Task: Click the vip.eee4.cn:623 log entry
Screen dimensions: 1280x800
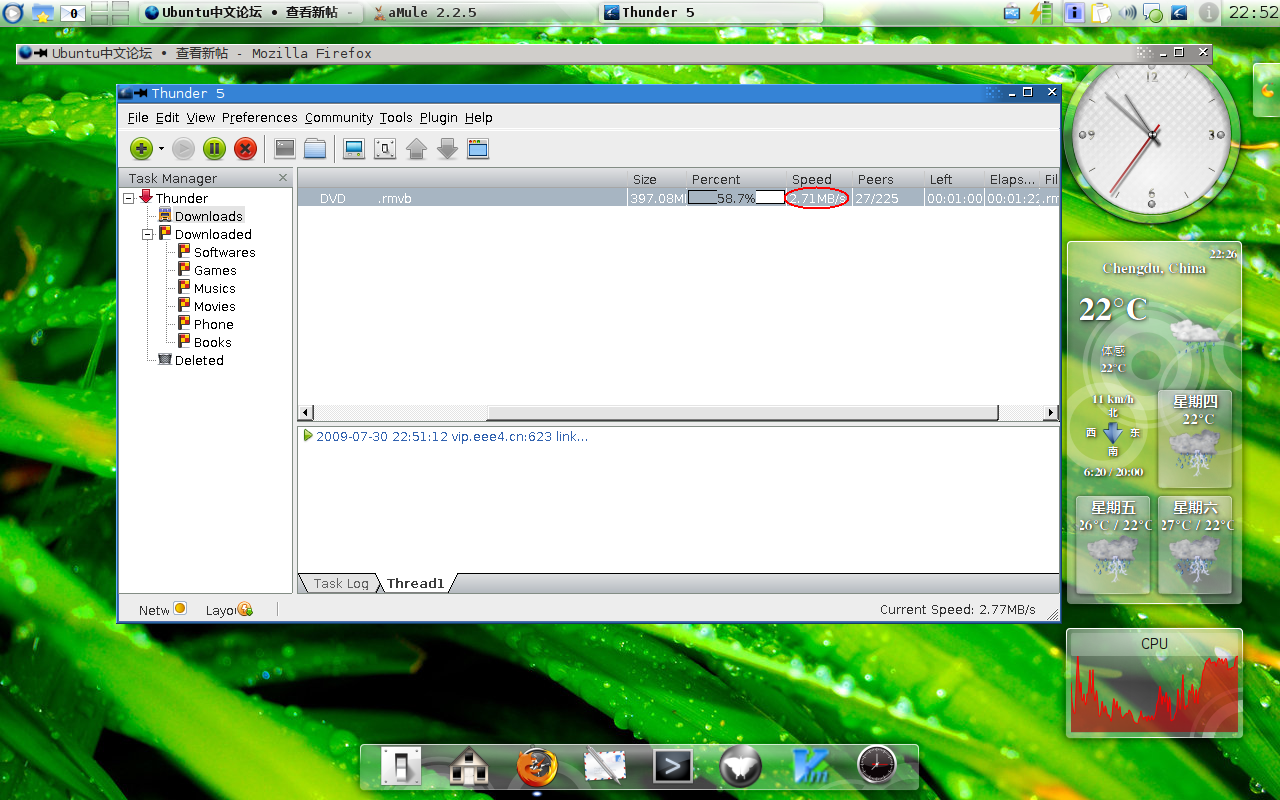Action: [452, 436]
